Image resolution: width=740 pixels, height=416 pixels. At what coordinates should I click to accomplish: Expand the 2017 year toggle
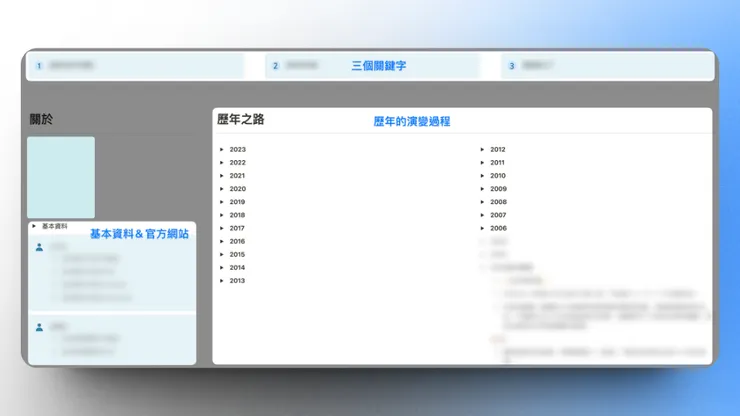pos(222,228)
